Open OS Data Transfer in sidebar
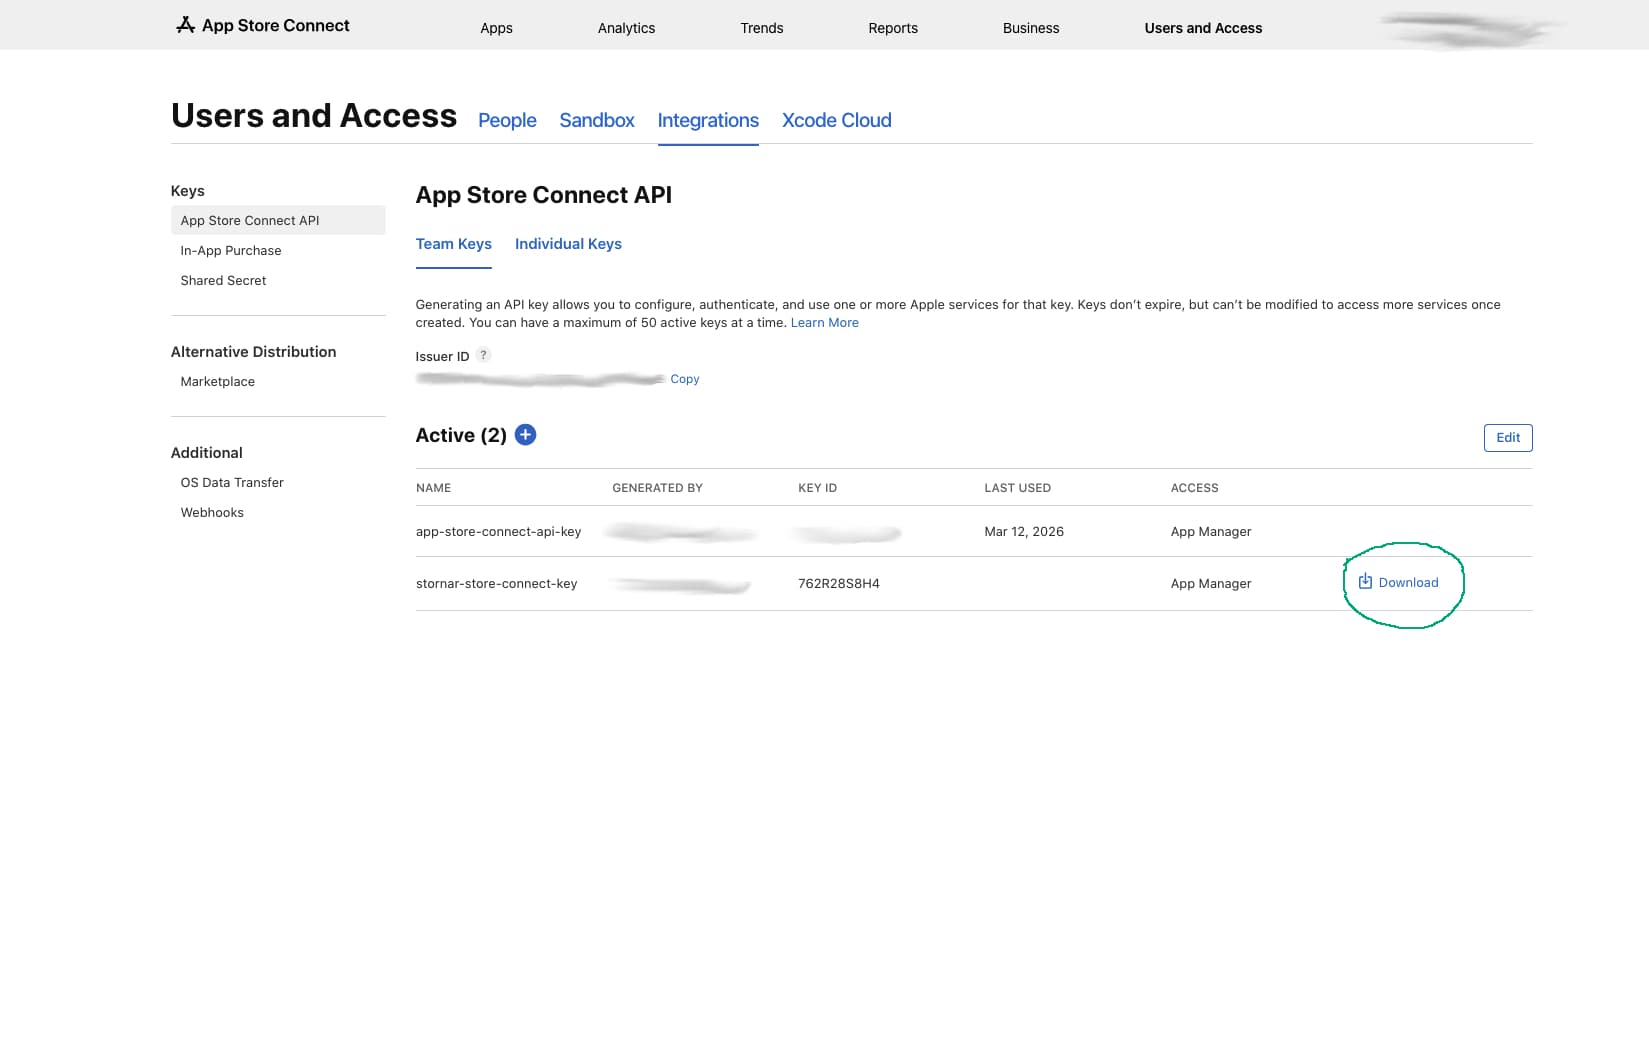 tap(232, 482)
